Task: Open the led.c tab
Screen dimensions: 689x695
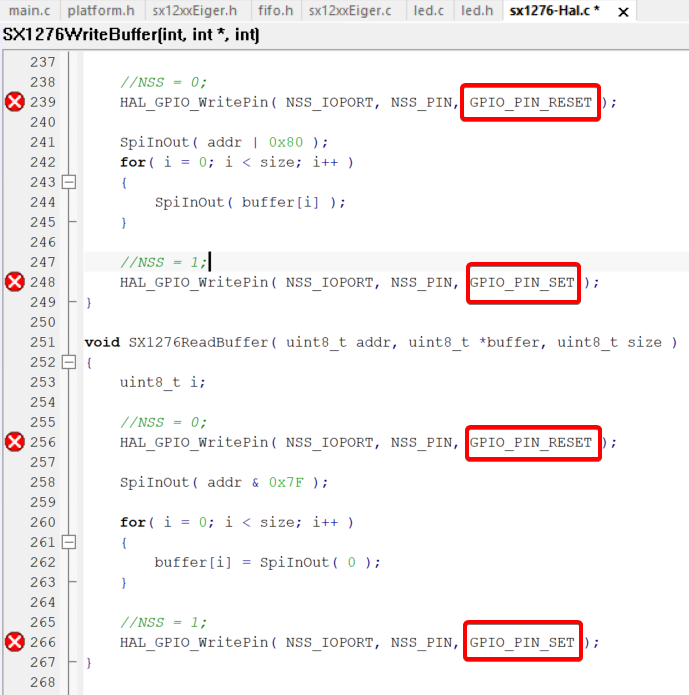Action: (x=428, y=11)
